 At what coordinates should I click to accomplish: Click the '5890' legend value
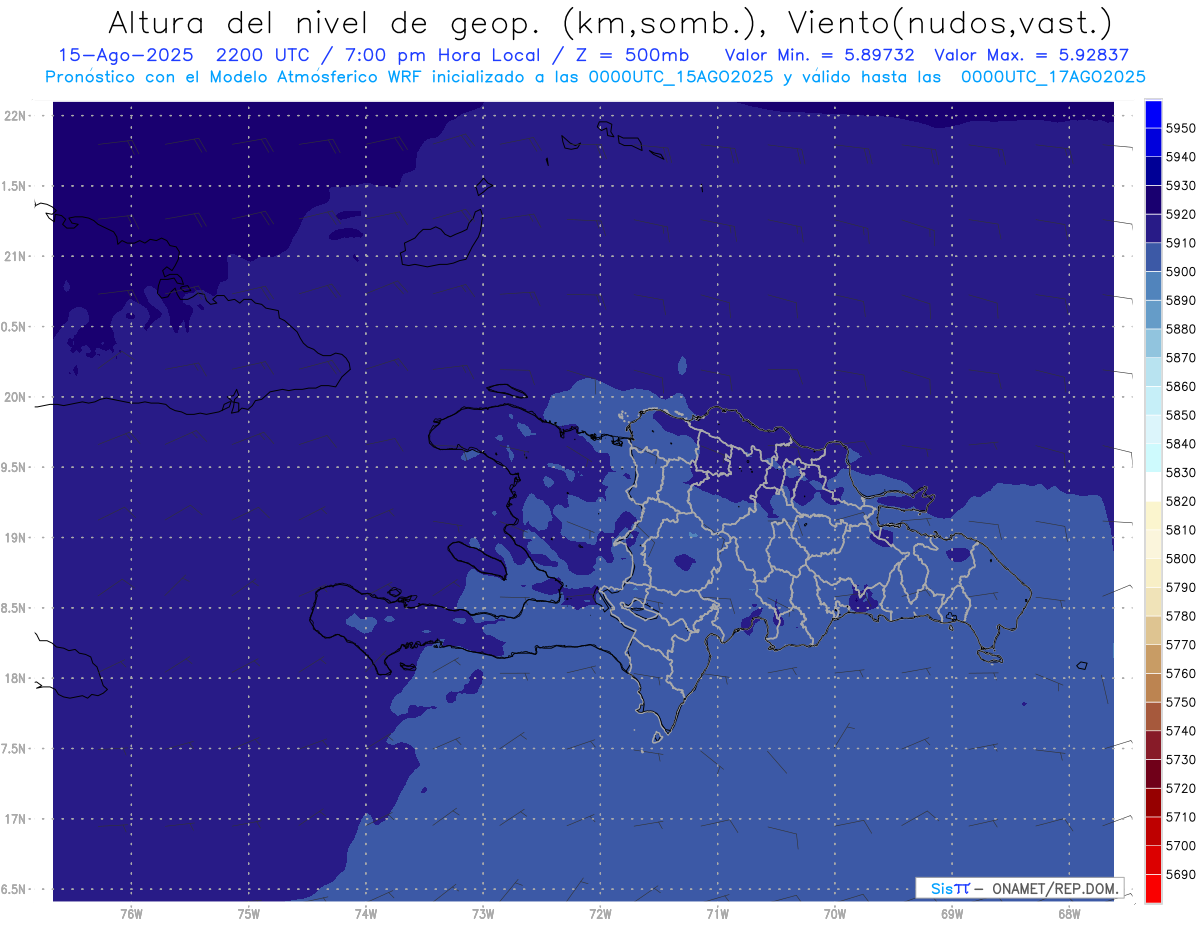click(x=1180, y=300)
